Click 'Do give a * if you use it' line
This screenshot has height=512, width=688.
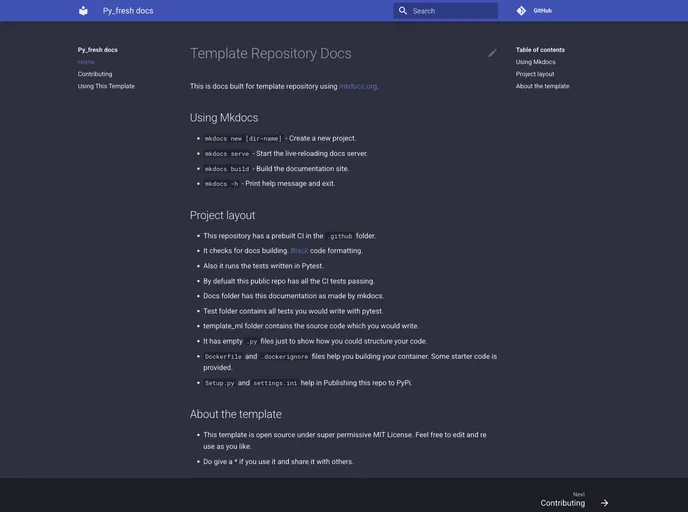[x=278, y=462]
